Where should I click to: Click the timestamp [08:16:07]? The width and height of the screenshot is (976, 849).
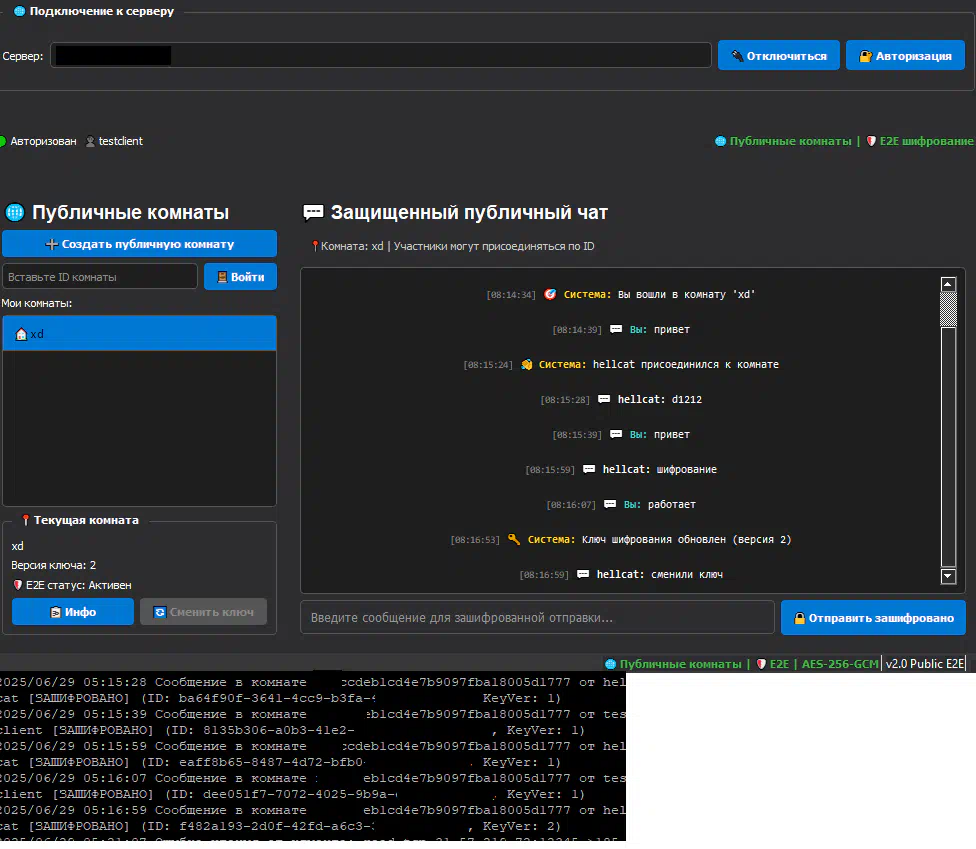click(571, 504)
